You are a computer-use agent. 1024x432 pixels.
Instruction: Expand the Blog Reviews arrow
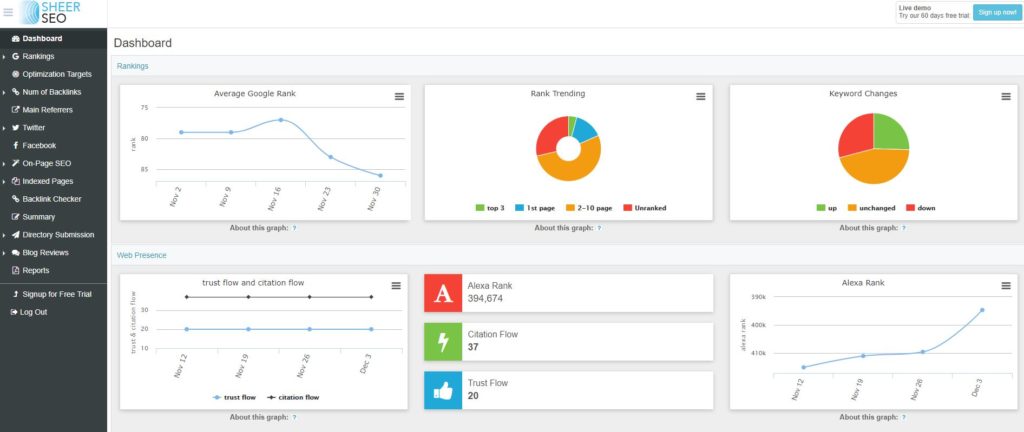[4, 253]
